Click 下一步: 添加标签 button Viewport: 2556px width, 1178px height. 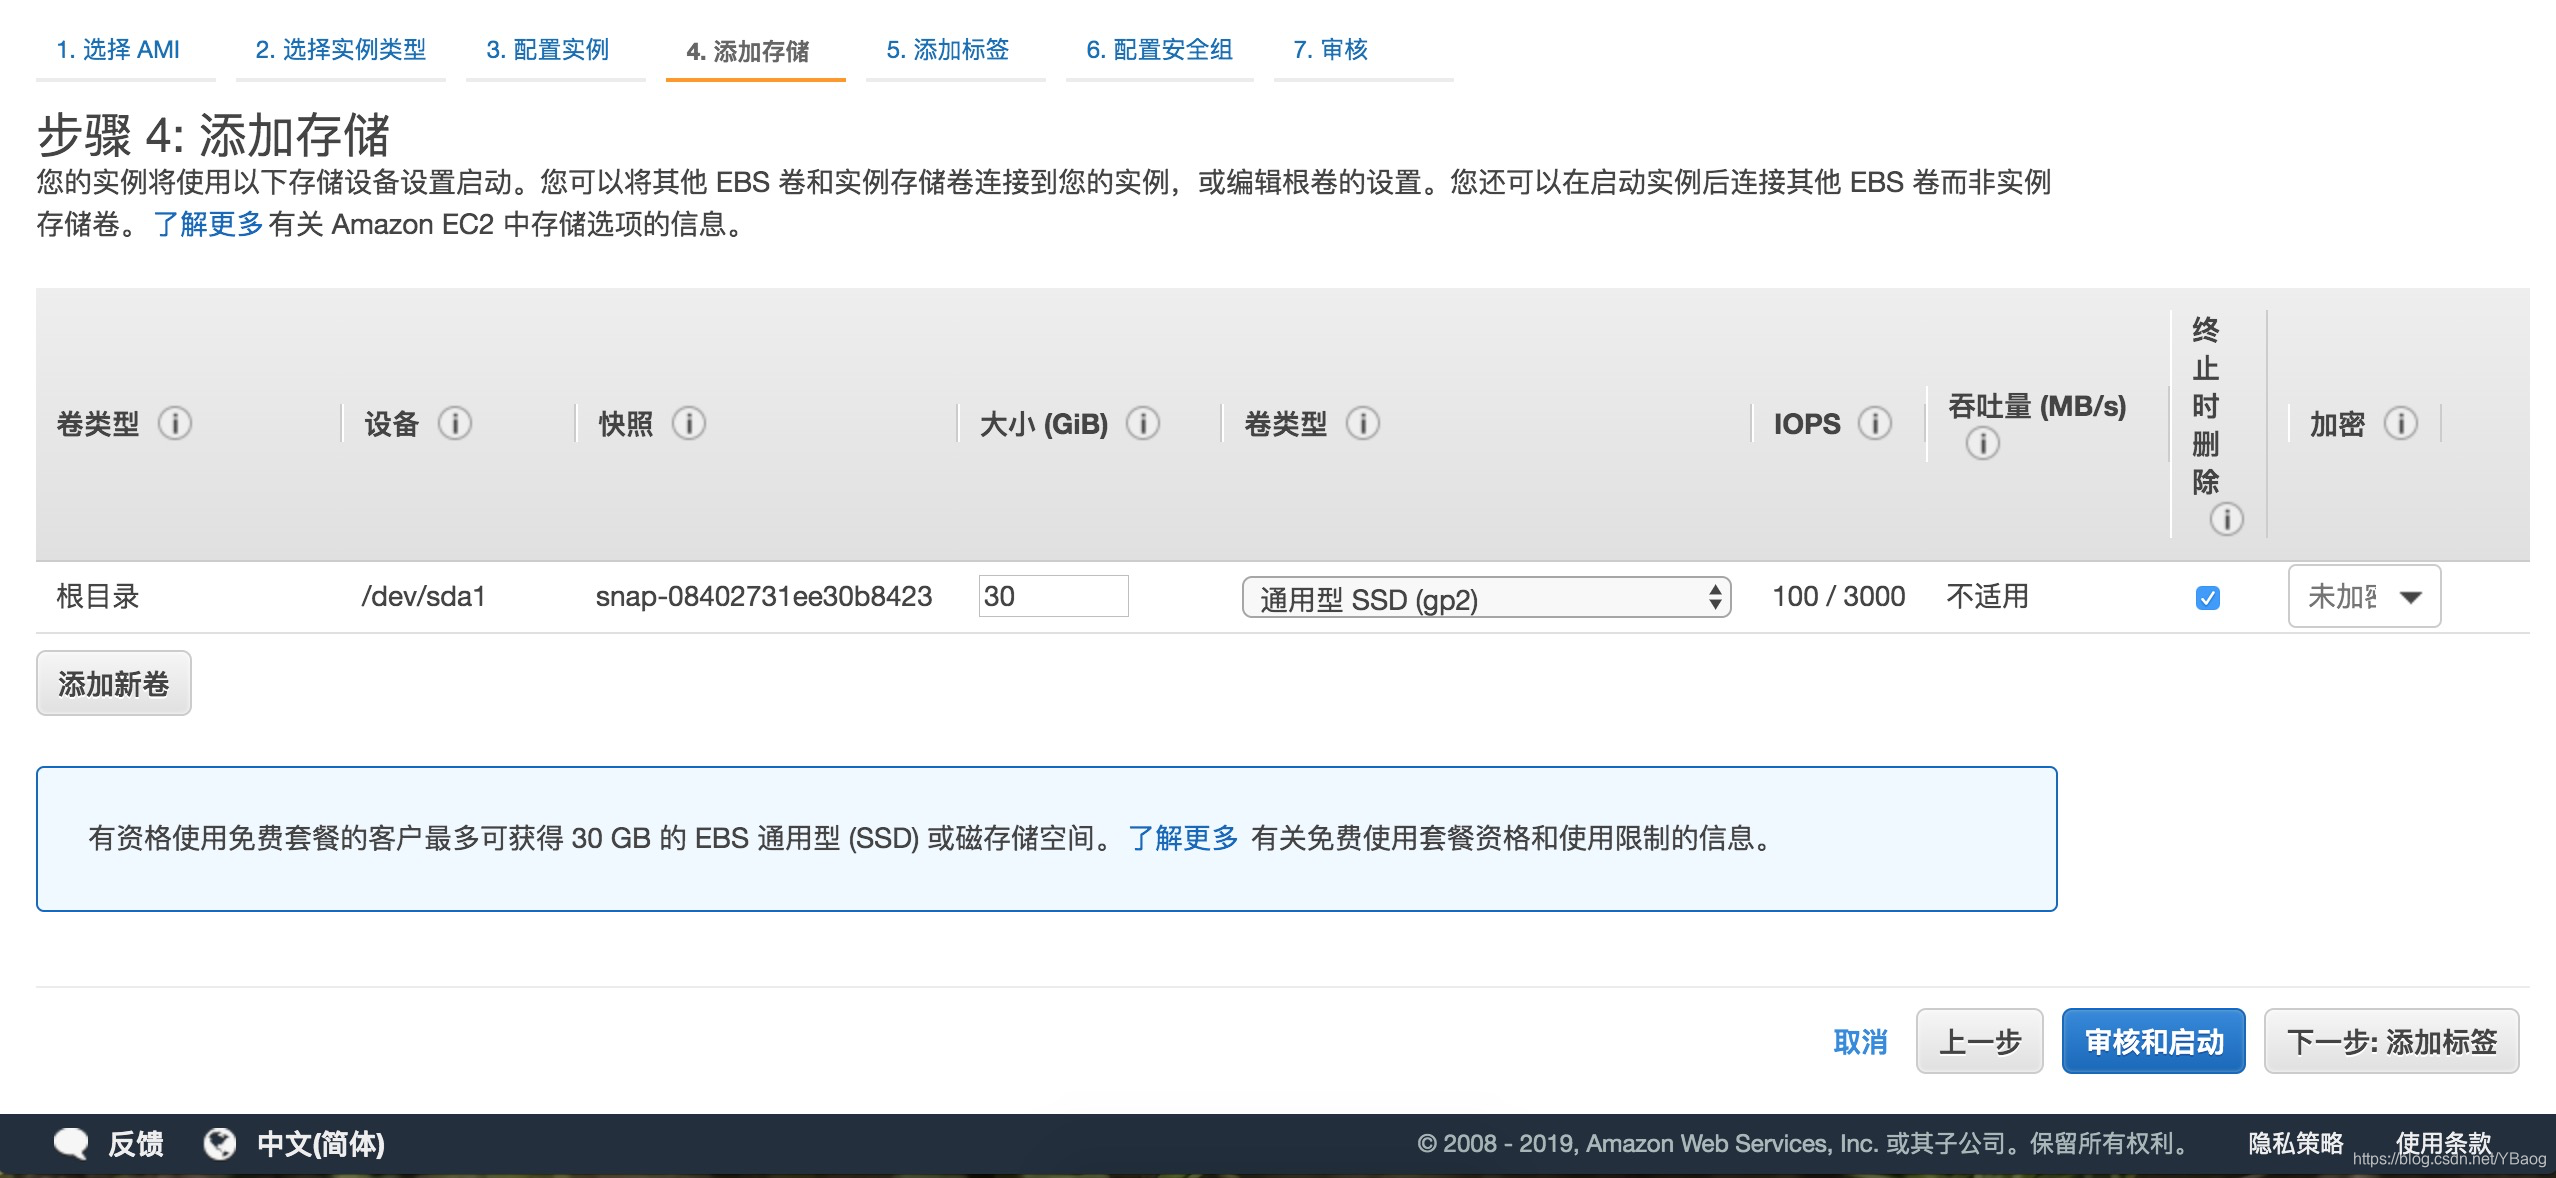click(x=2391, y=1041)
